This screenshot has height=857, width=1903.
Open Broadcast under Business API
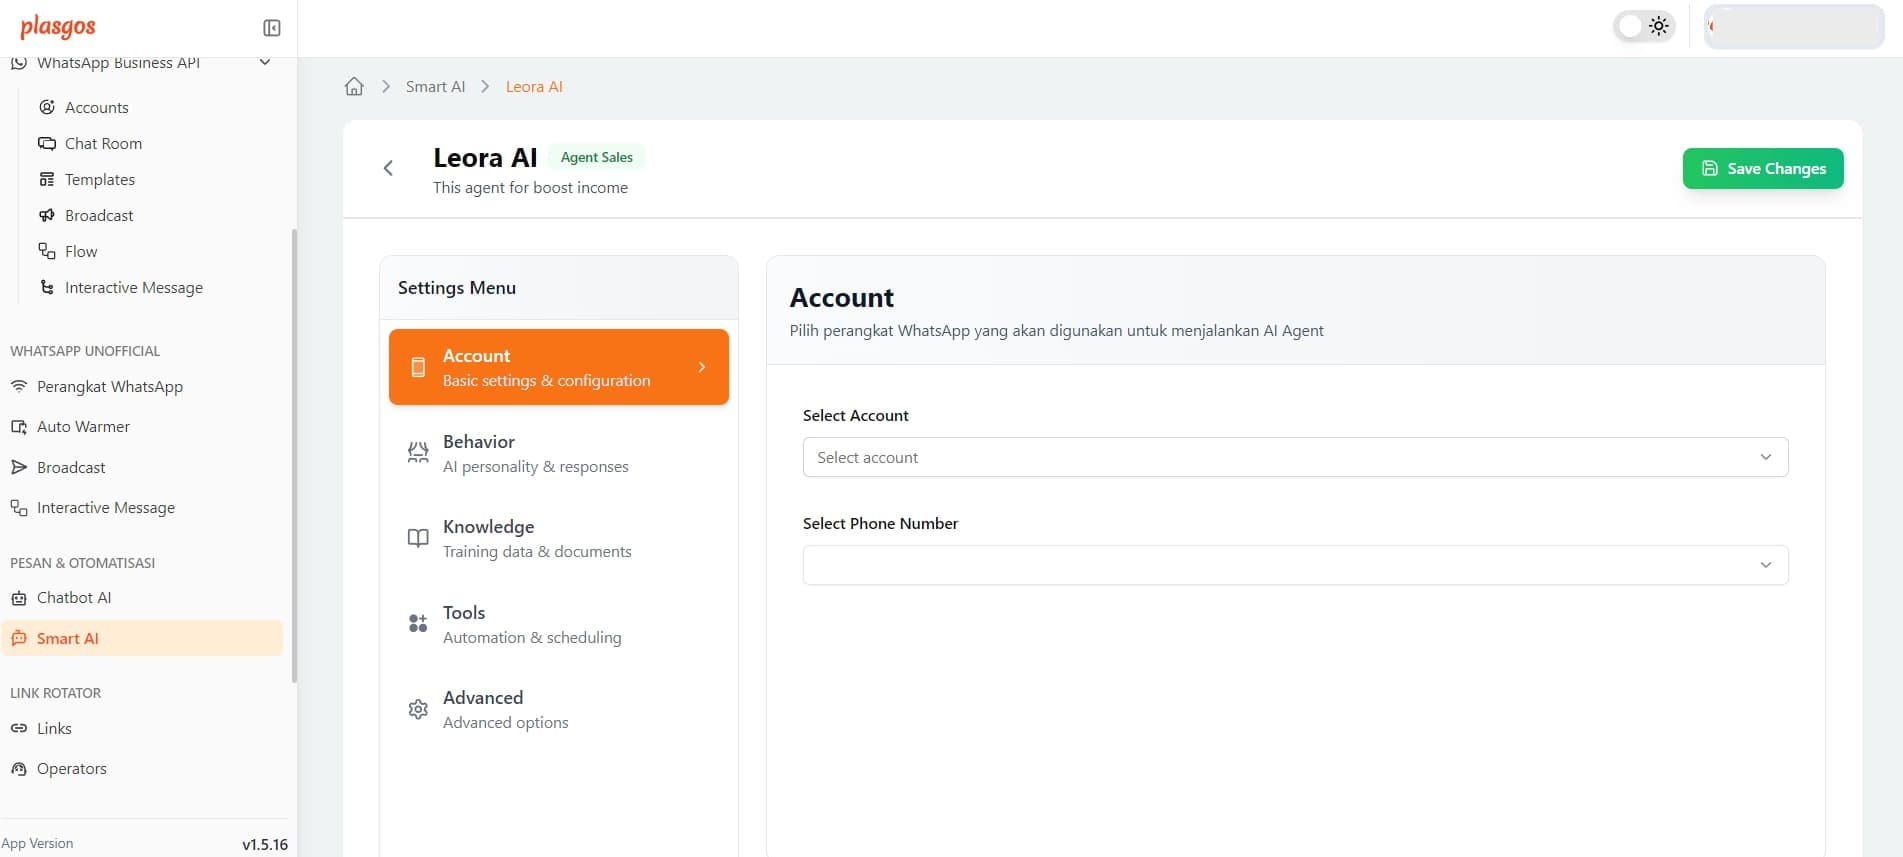click(99, 215)
